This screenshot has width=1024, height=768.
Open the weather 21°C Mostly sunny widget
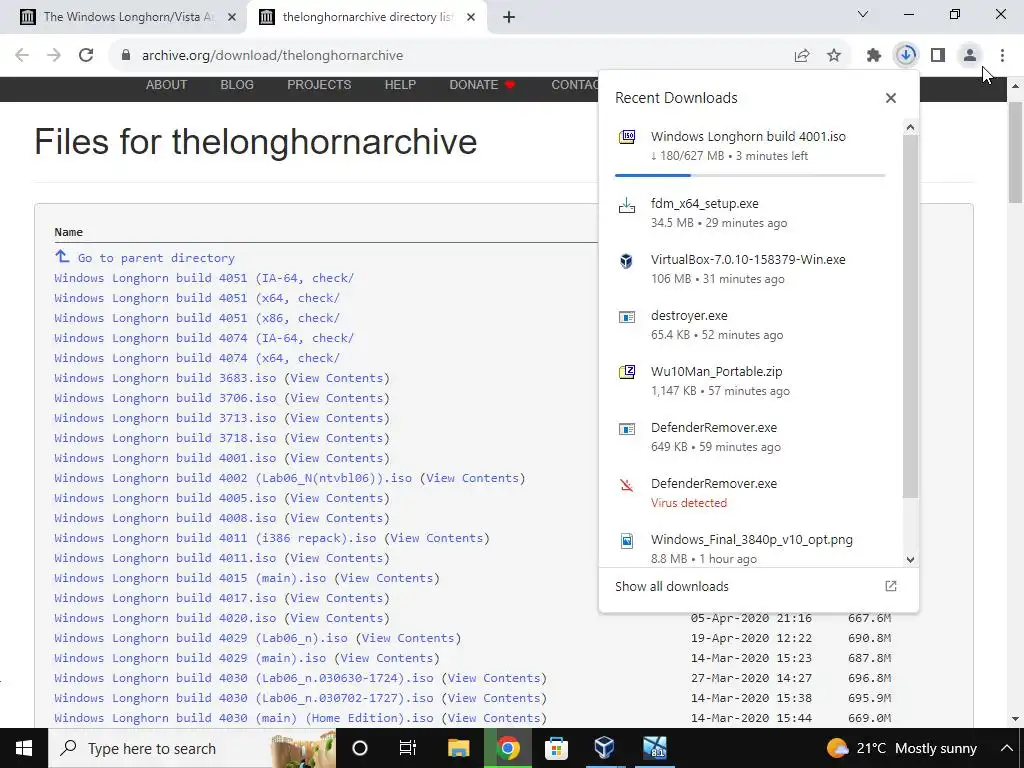click(x=902, y=748)
